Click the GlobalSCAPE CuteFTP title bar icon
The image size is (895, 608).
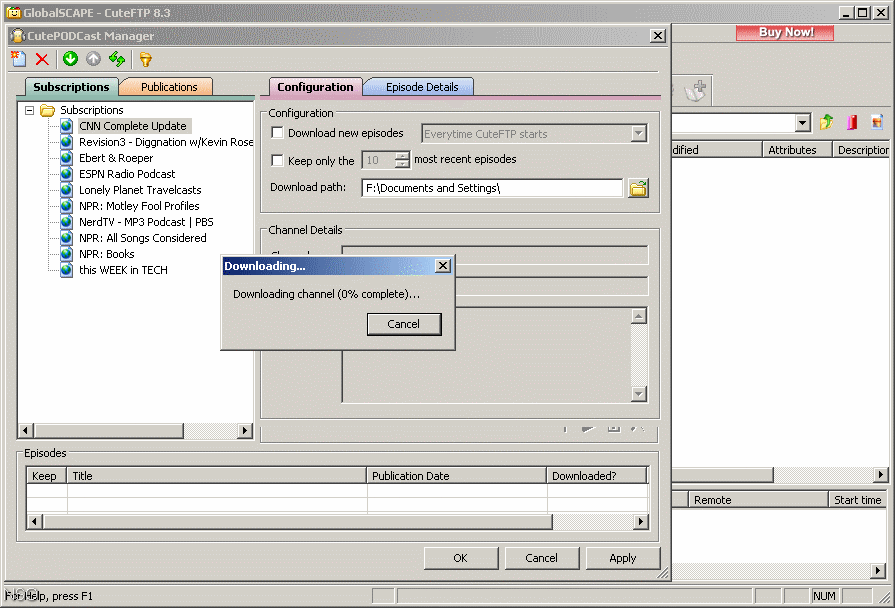[x=14, y=12]
